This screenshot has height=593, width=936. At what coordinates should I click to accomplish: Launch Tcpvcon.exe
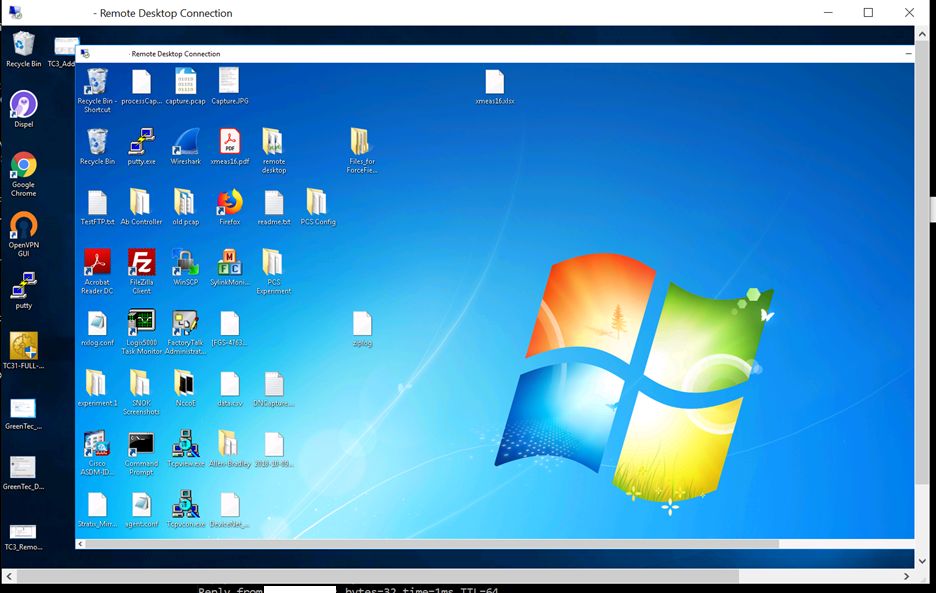185,509
